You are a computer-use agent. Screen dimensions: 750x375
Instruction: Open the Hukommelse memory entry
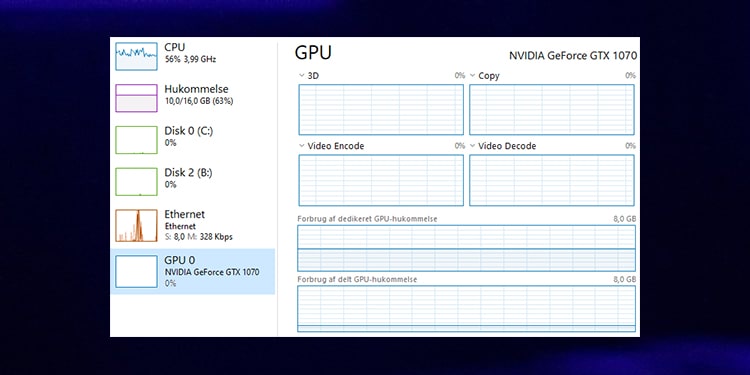click(193, 98)
